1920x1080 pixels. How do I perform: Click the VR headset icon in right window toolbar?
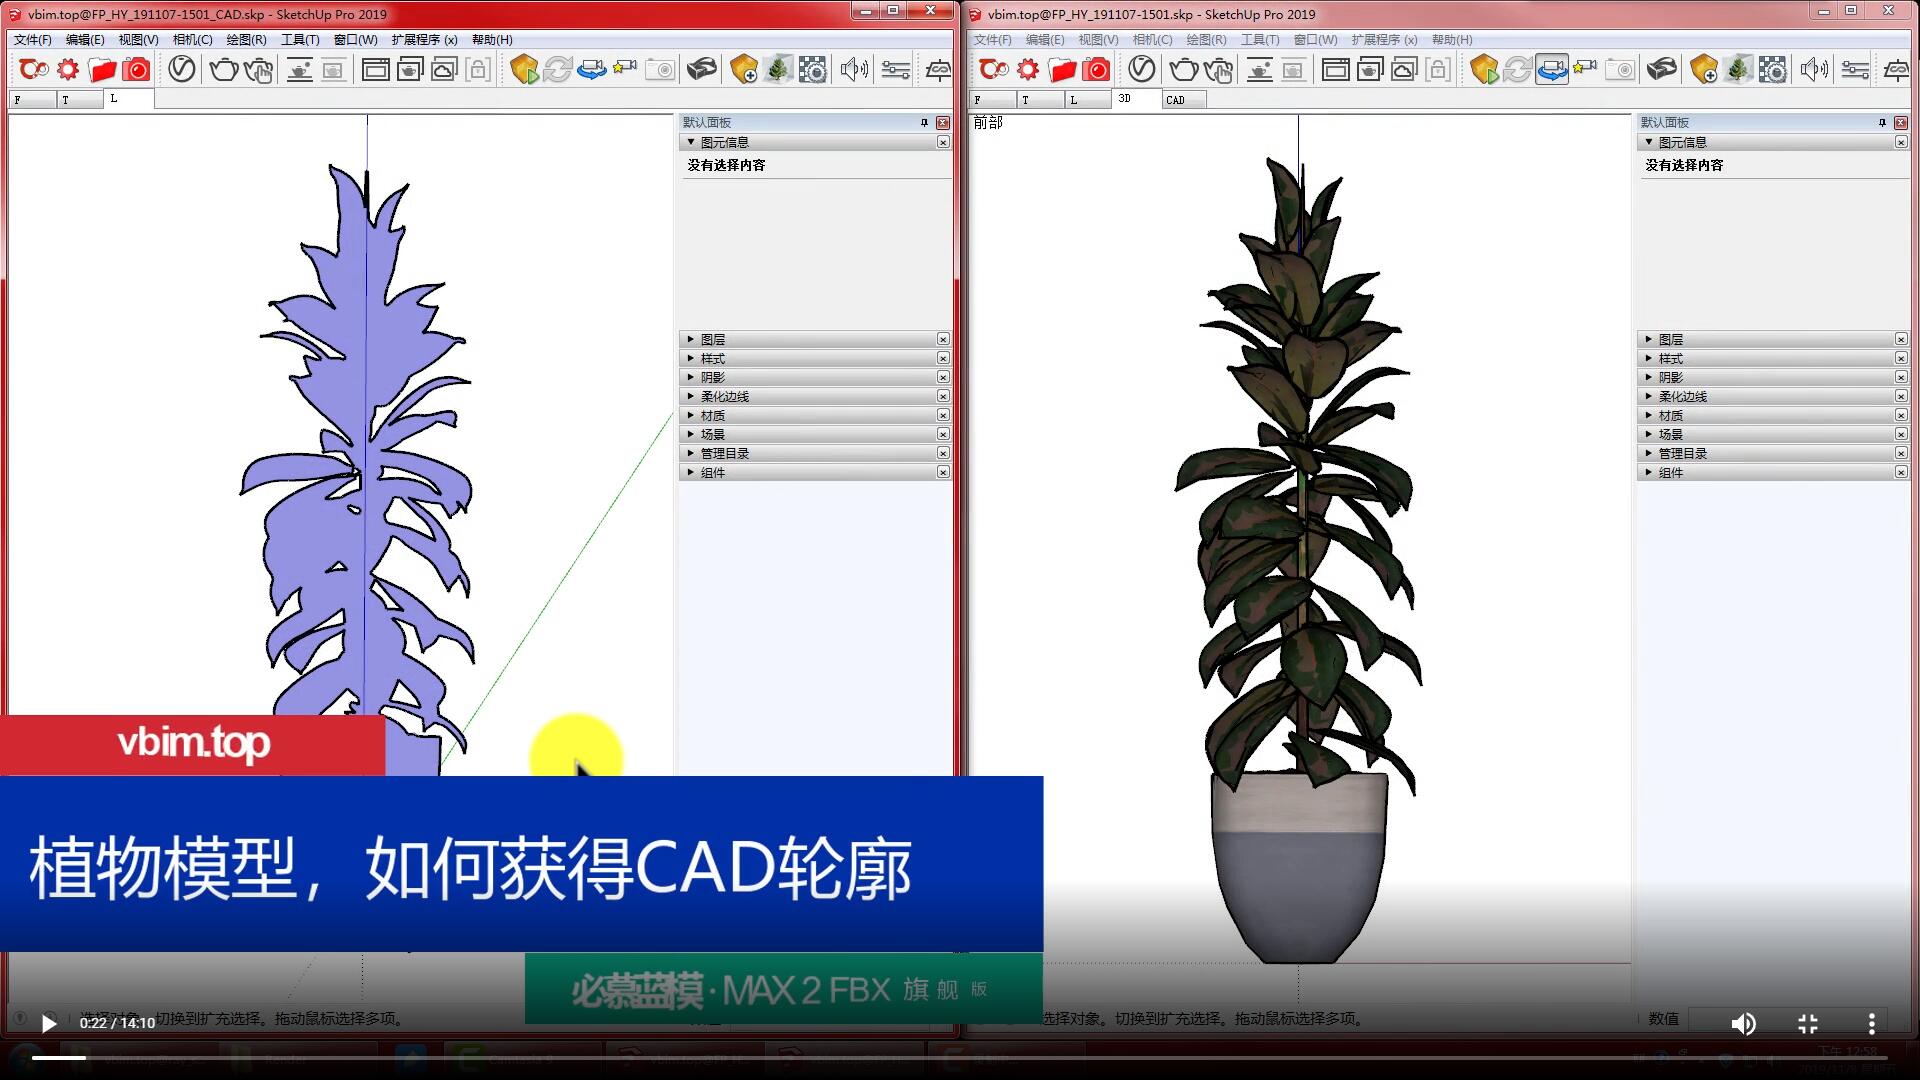click(1661, 69)
